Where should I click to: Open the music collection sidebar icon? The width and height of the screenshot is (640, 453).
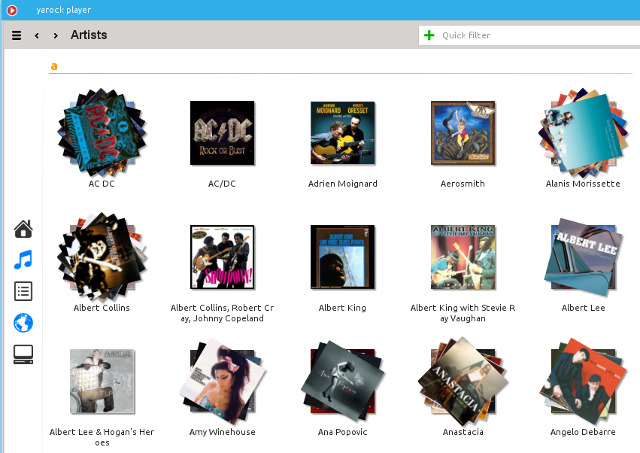click(23, 260)
